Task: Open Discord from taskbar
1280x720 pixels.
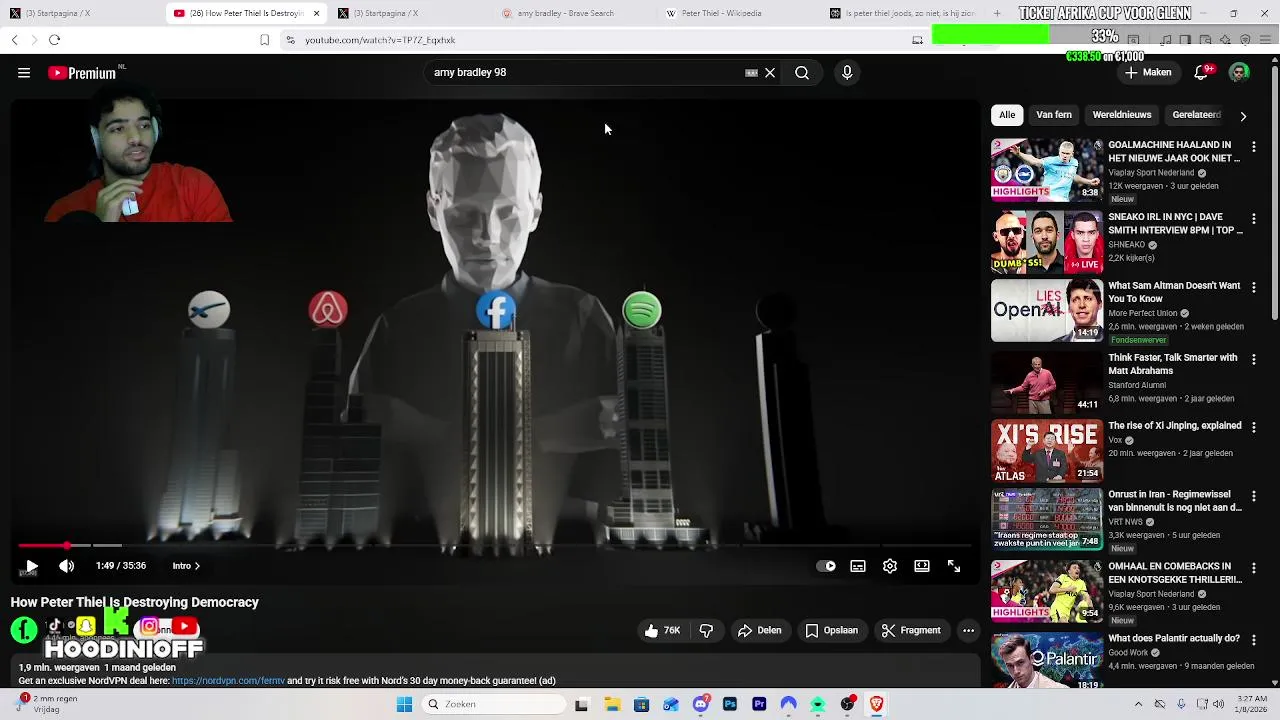Action: 700,704
